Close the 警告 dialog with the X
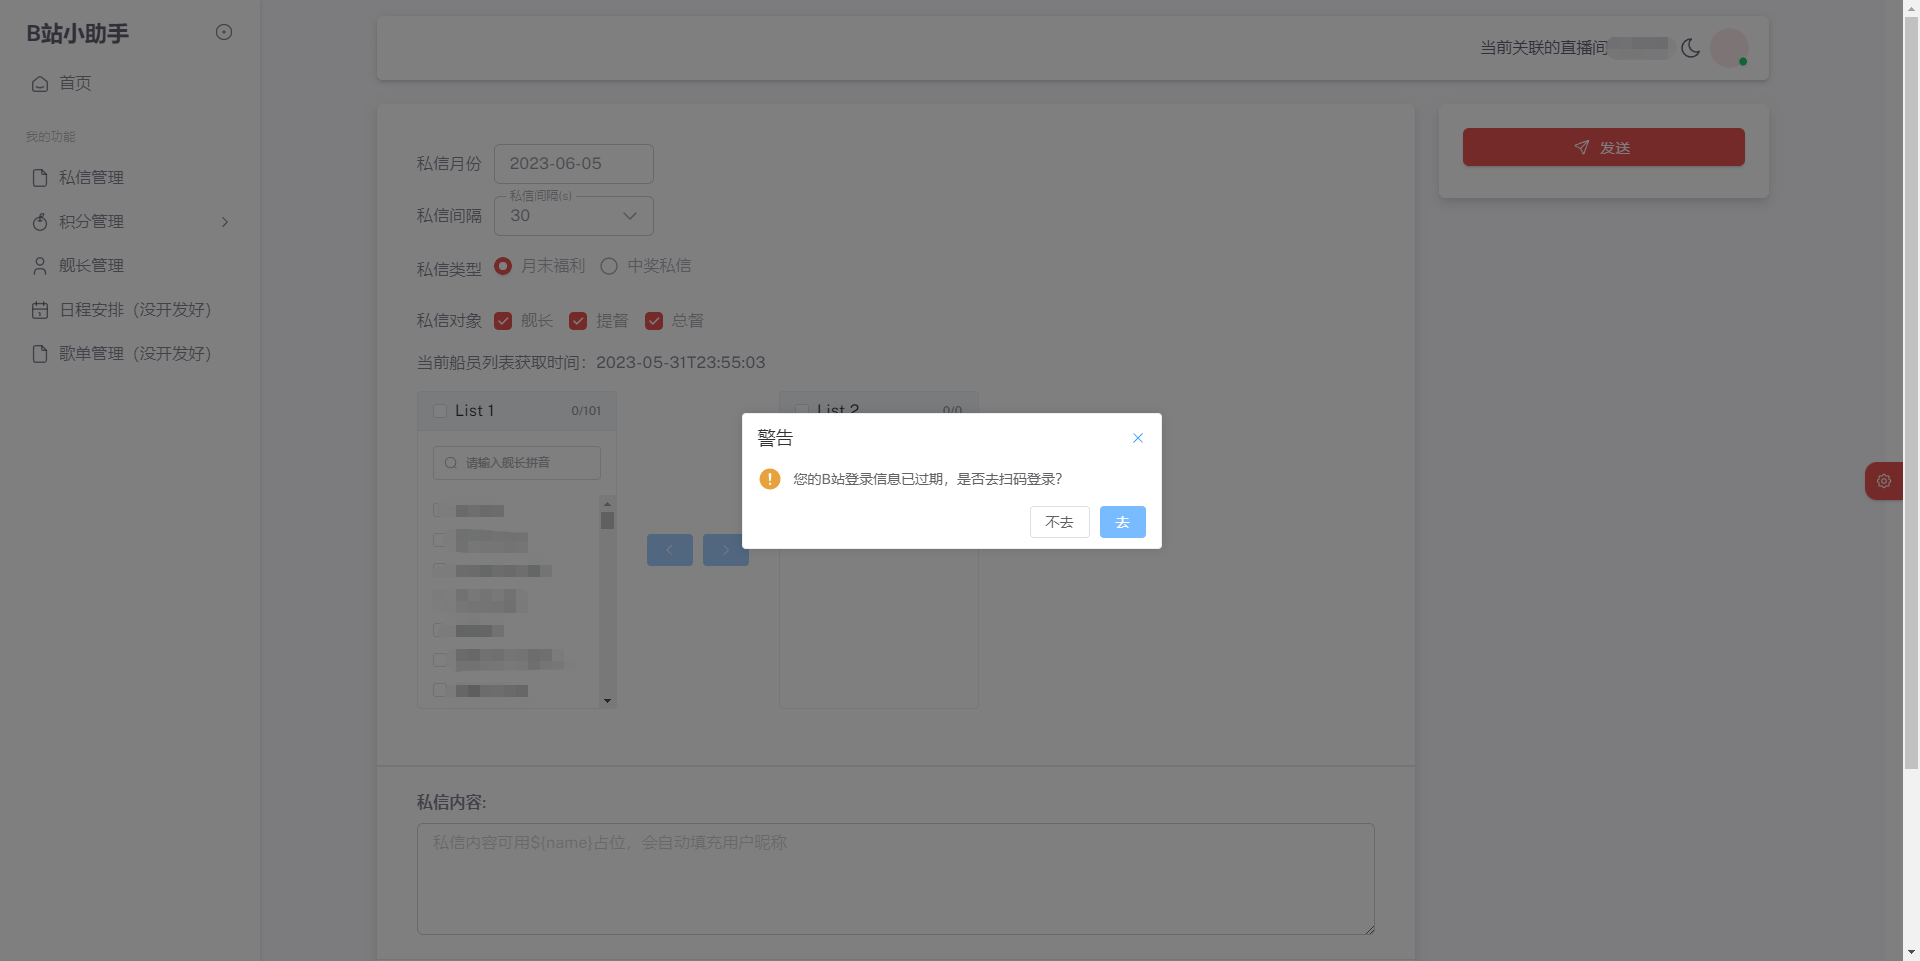The width and height of the screenshot is (1920, 961). tap(1138, 438)
